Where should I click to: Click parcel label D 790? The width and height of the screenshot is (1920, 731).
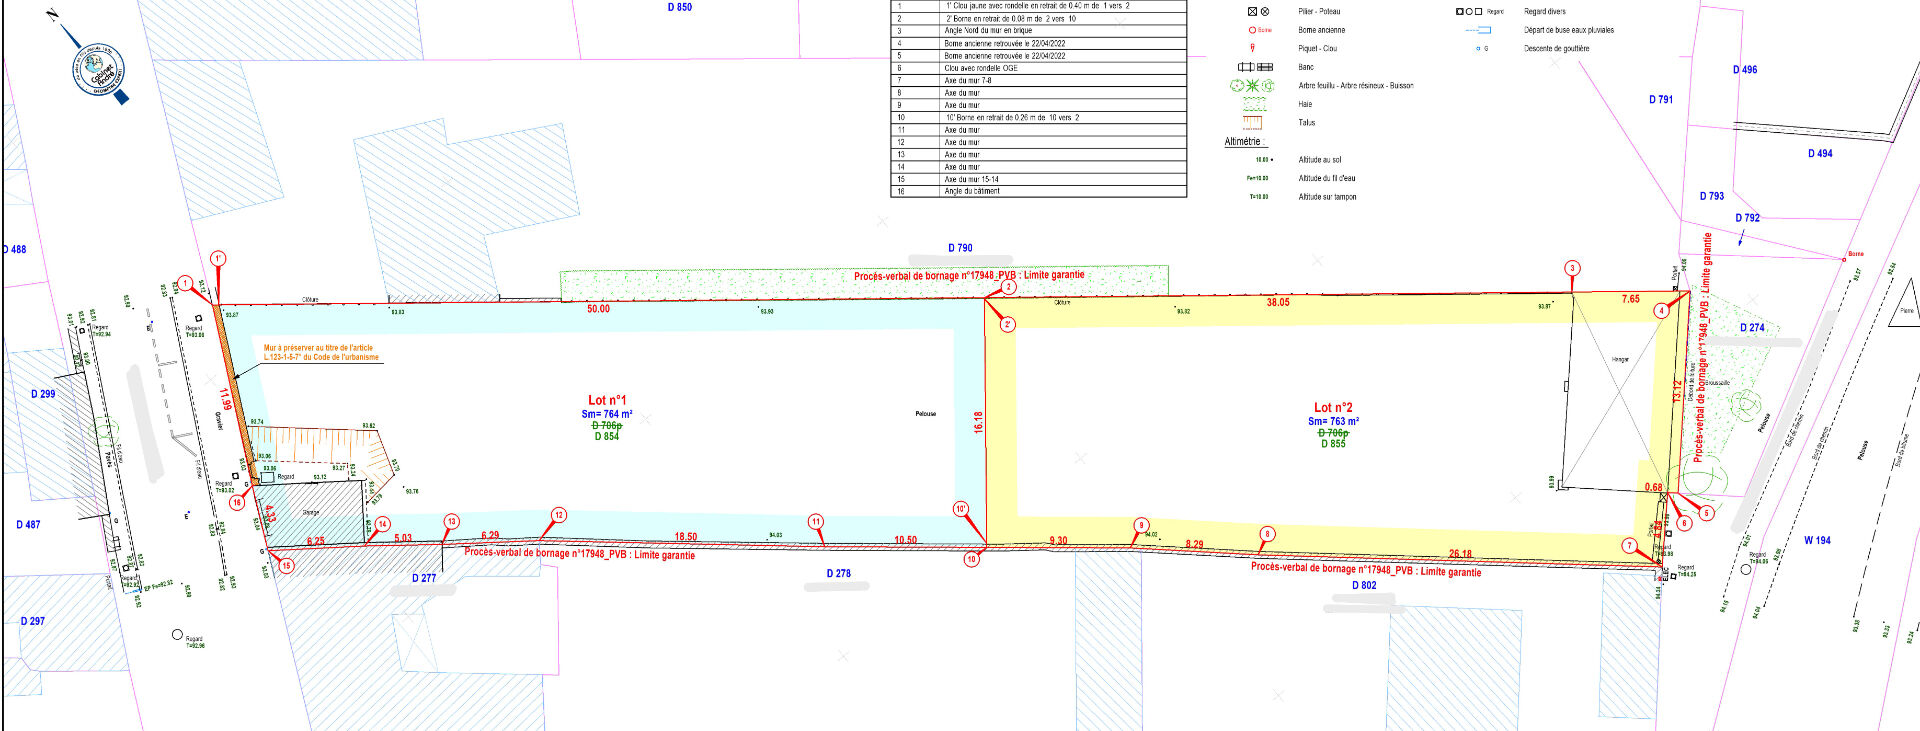[x=960, y=248]
